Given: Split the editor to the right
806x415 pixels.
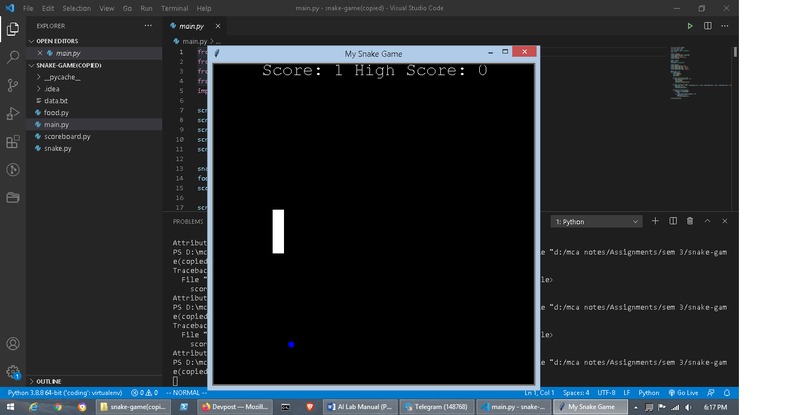Looking at the screenshot, I should 708,26.
